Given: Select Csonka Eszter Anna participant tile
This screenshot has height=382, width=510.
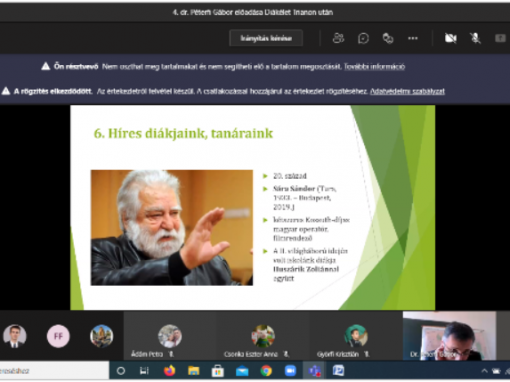Looking at the screenshot, I should (263, 335).
